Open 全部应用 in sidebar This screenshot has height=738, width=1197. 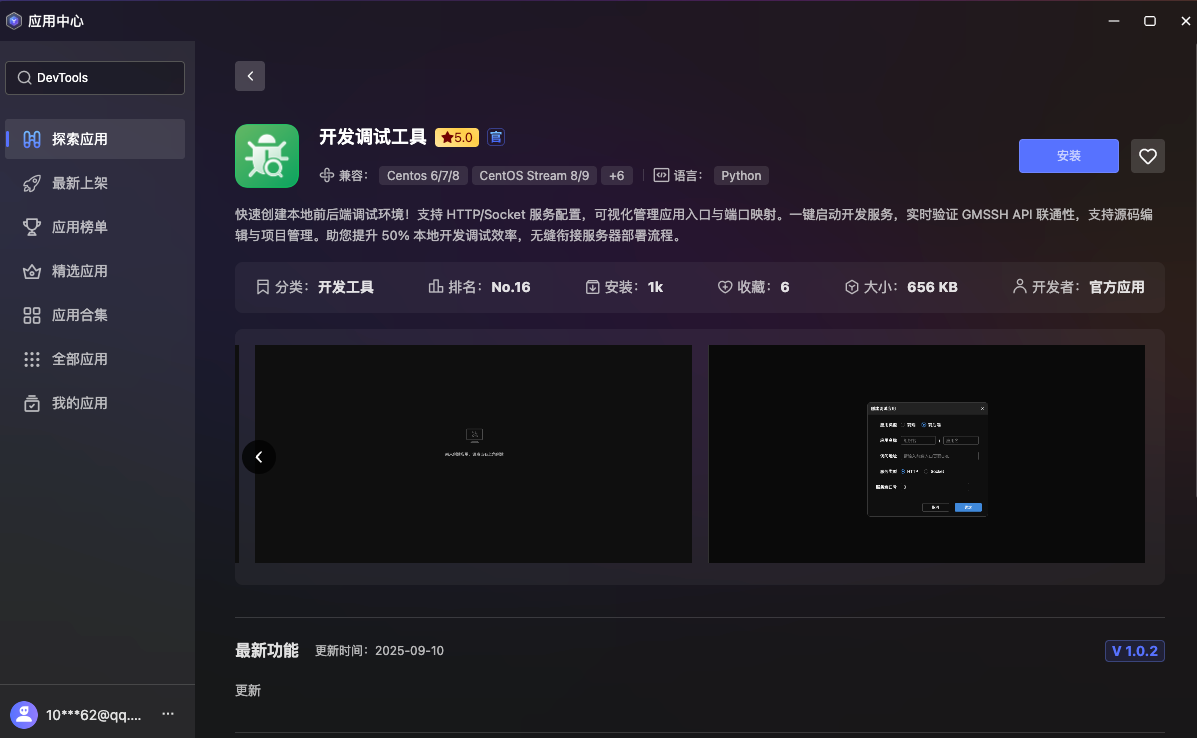(95, 359)
